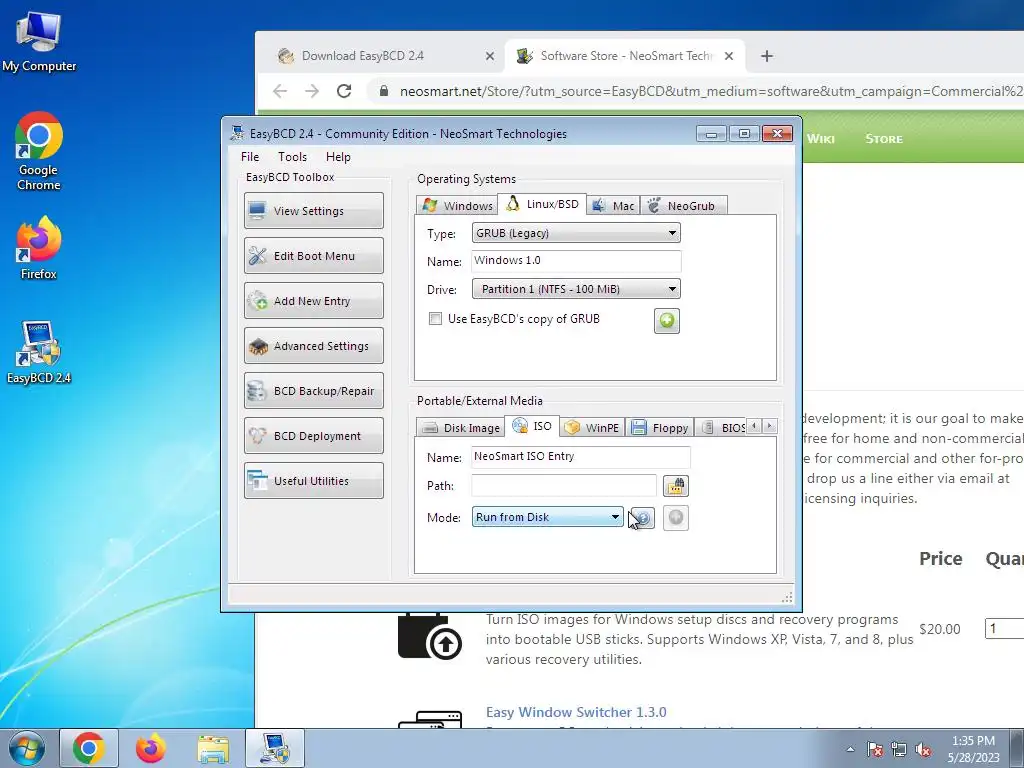Click the padlock icon in Chrome address bar
Screen dimensions: 1024x768
point(383,91)
